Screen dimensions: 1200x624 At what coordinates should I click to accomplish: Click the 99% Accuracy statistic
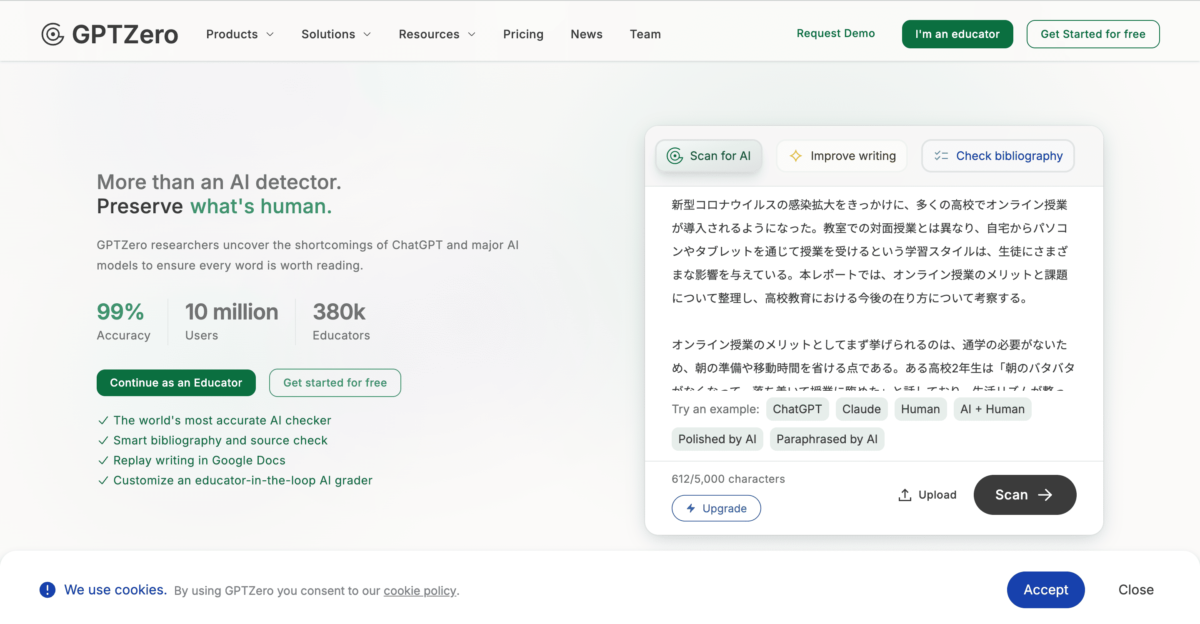click(x=123, y=322)
